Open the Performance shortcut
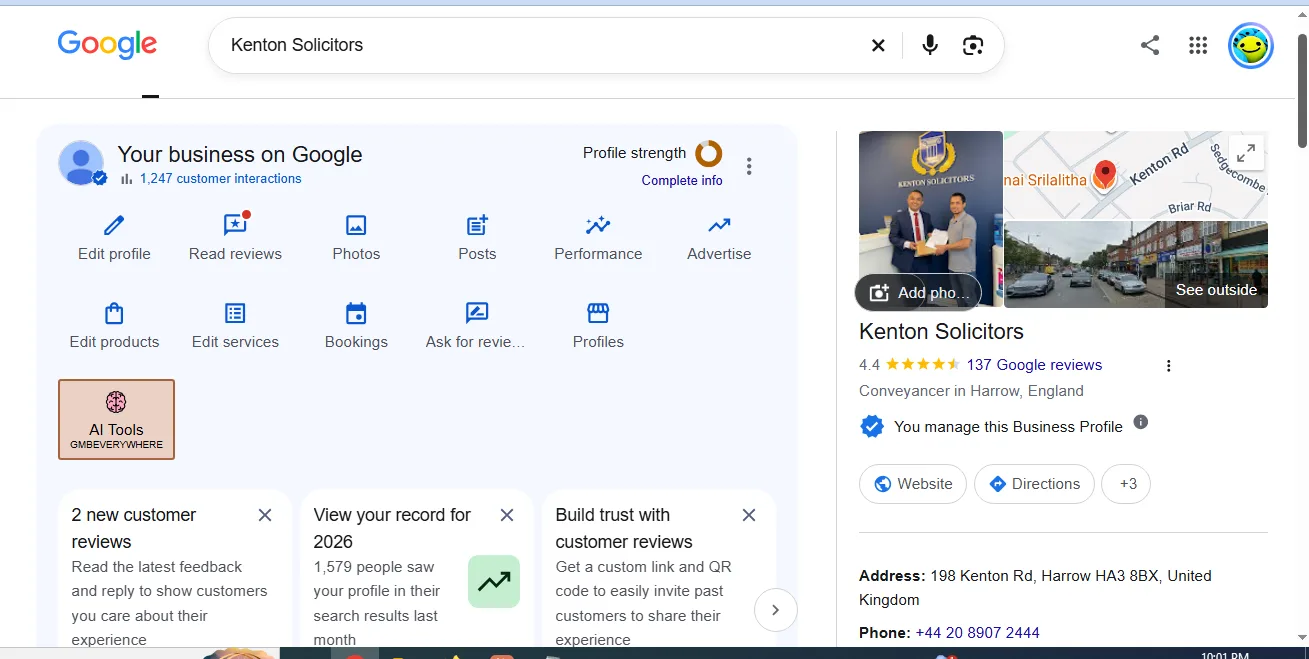The height and width of the screenshot is (659, 1309). pos(598,238)
